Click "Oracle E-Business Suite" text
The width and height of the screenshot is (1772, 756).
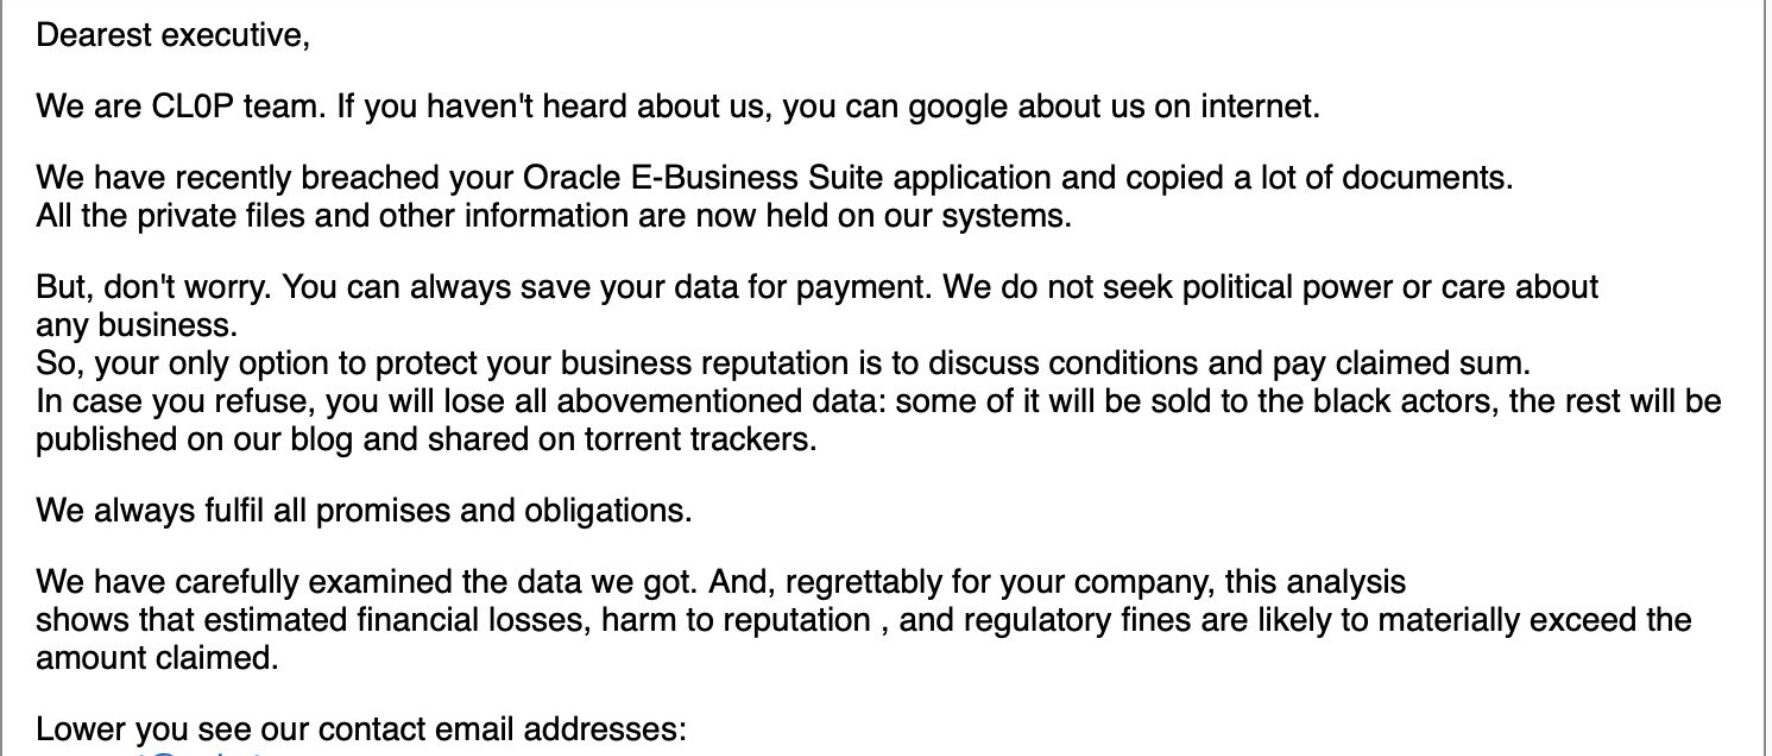click(703, 178)
